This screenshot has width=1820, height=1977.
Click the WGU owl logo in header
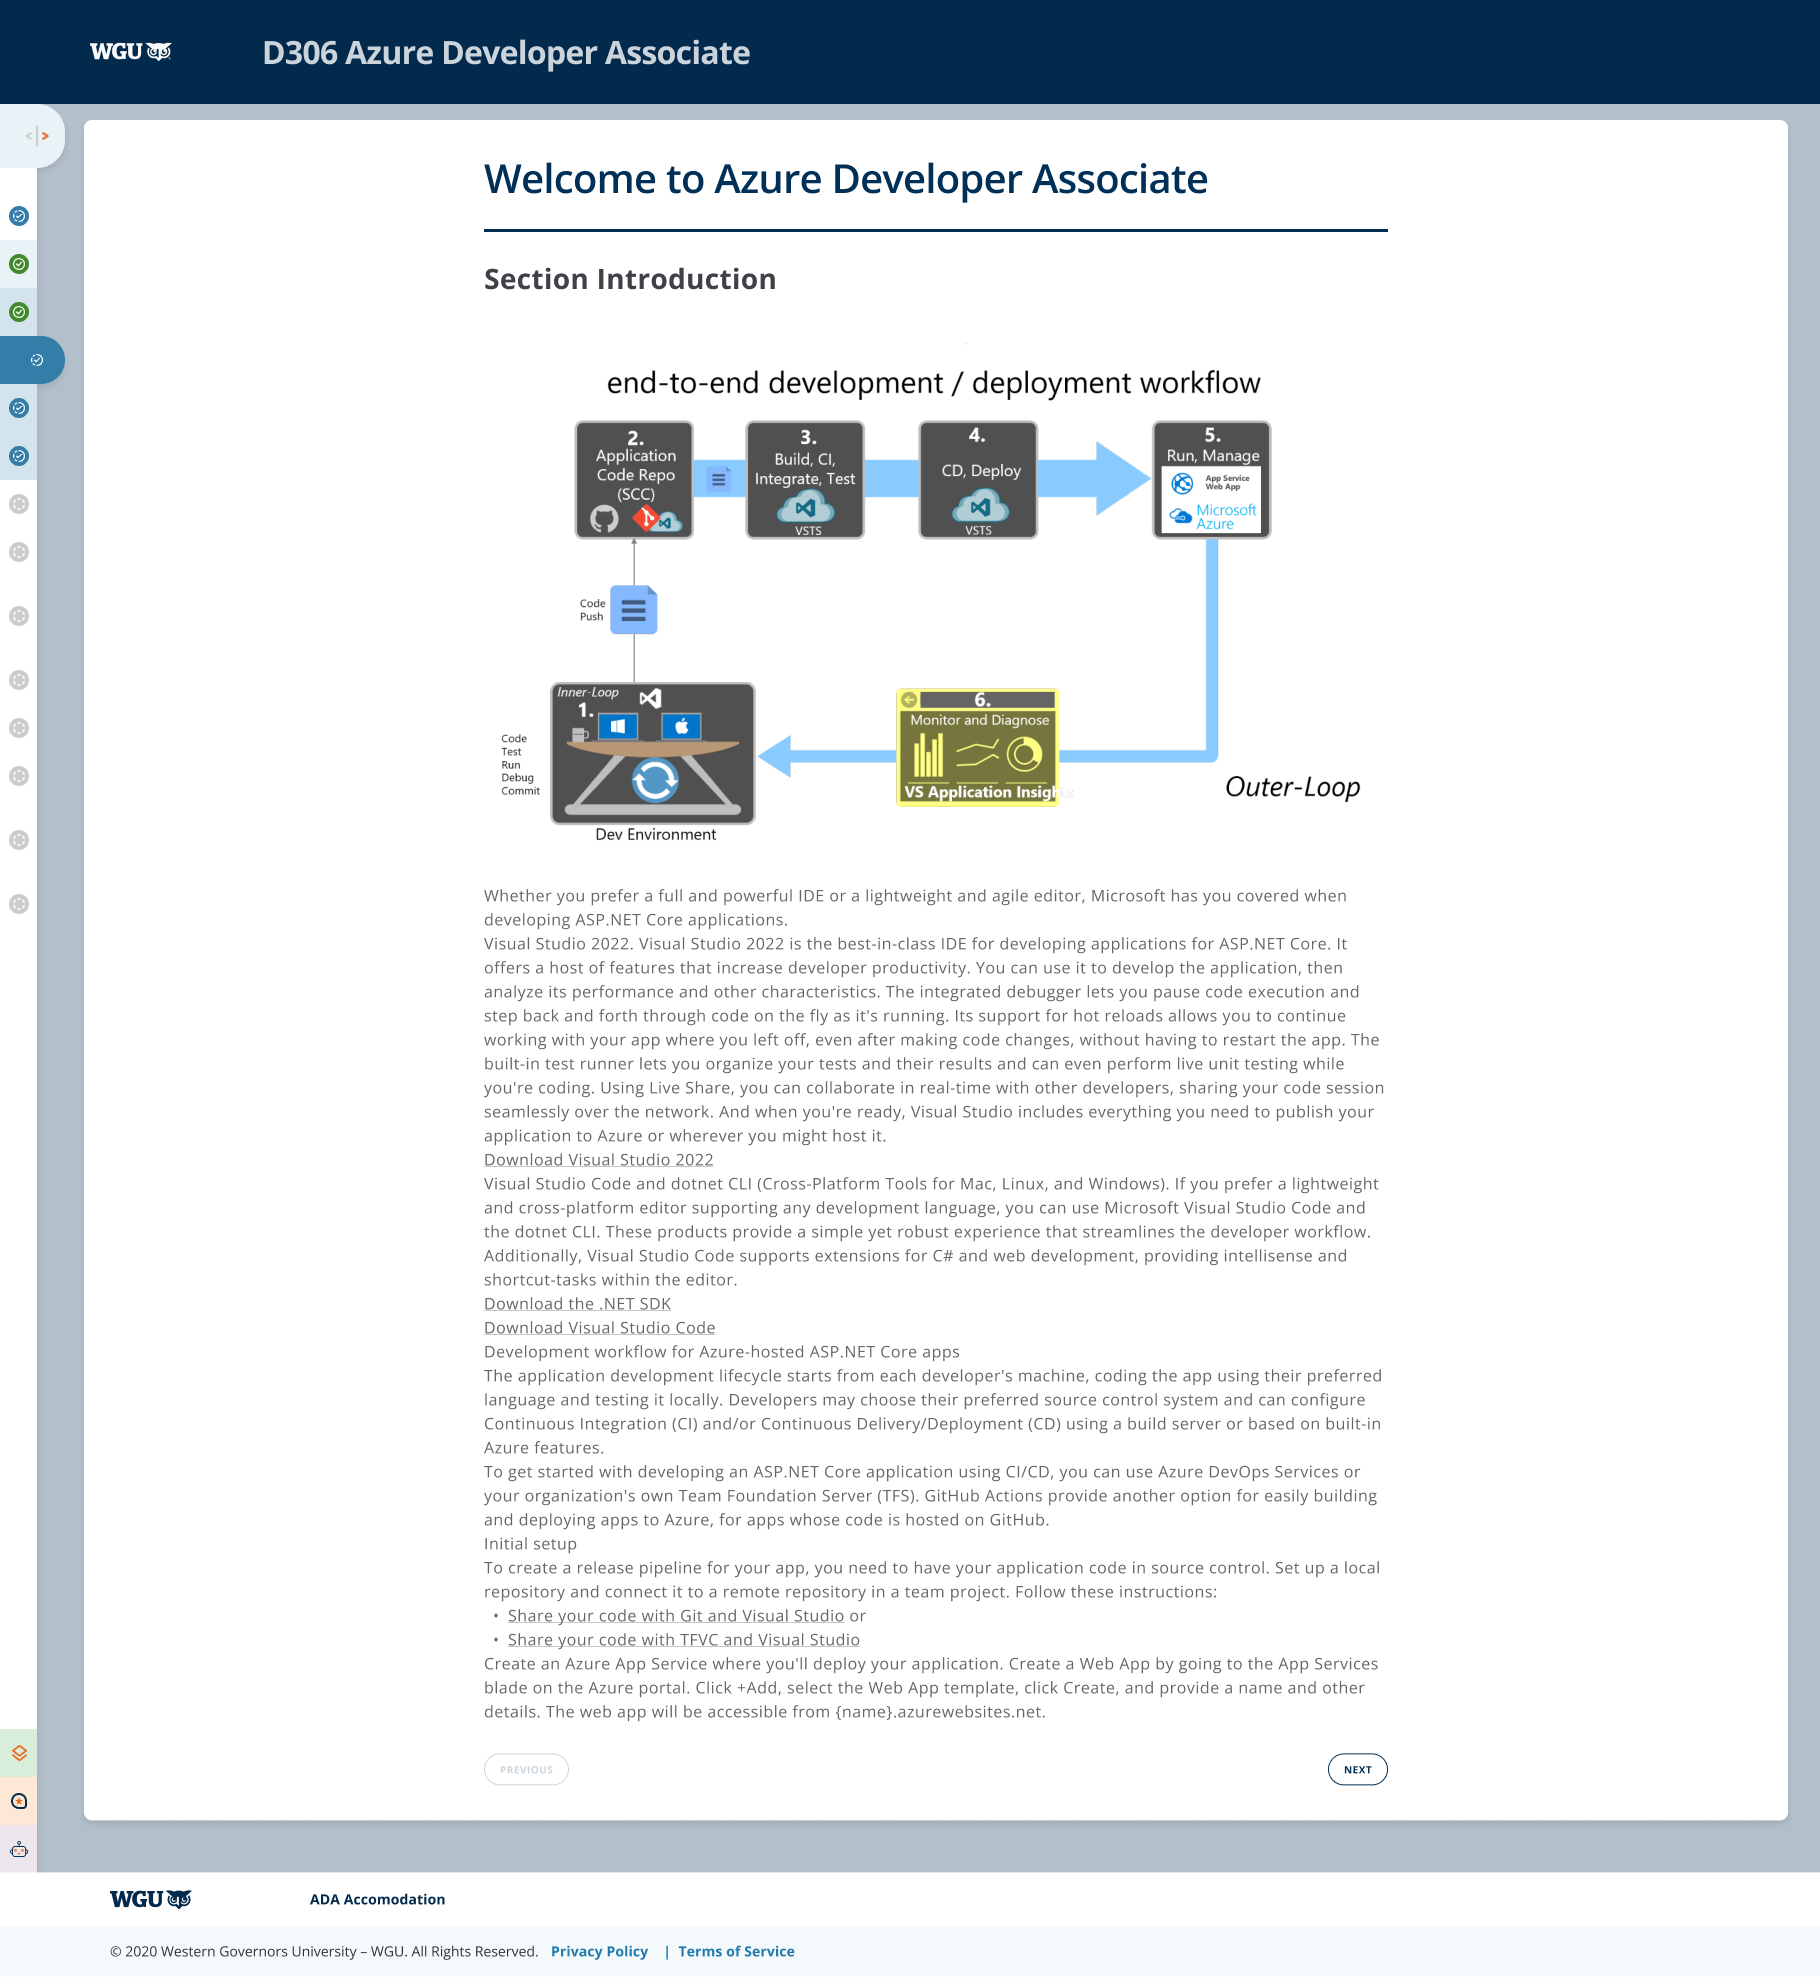pos(131,52)
